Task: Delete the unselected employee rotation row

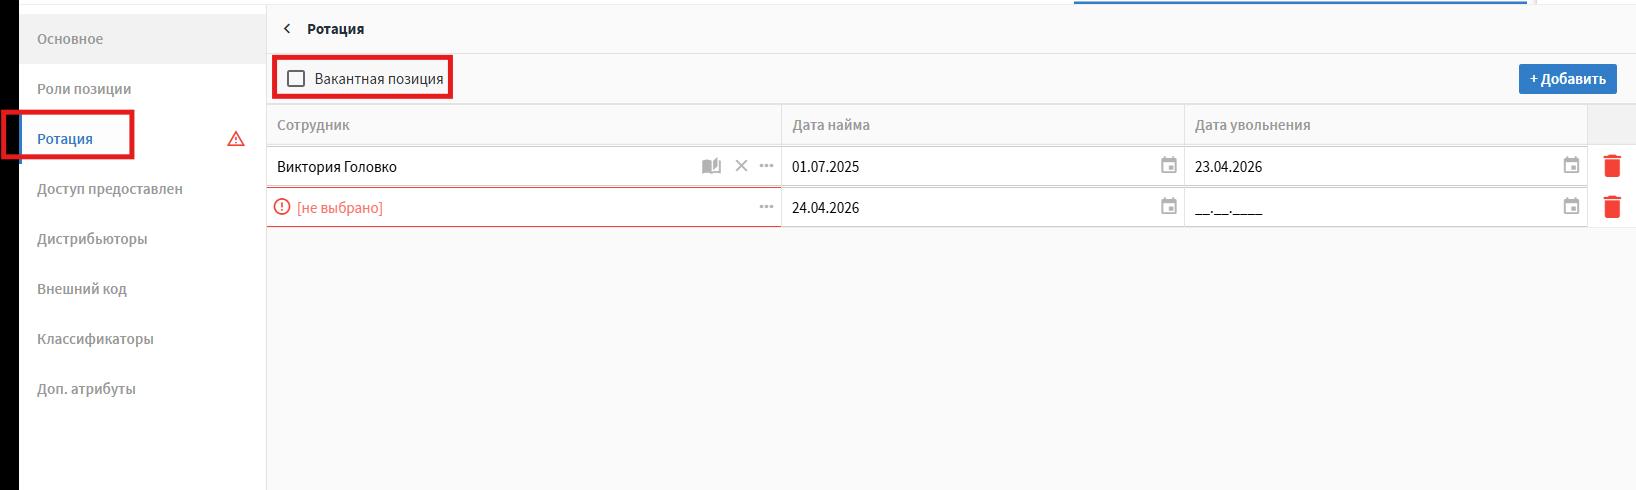Action: click(1611, 207)
